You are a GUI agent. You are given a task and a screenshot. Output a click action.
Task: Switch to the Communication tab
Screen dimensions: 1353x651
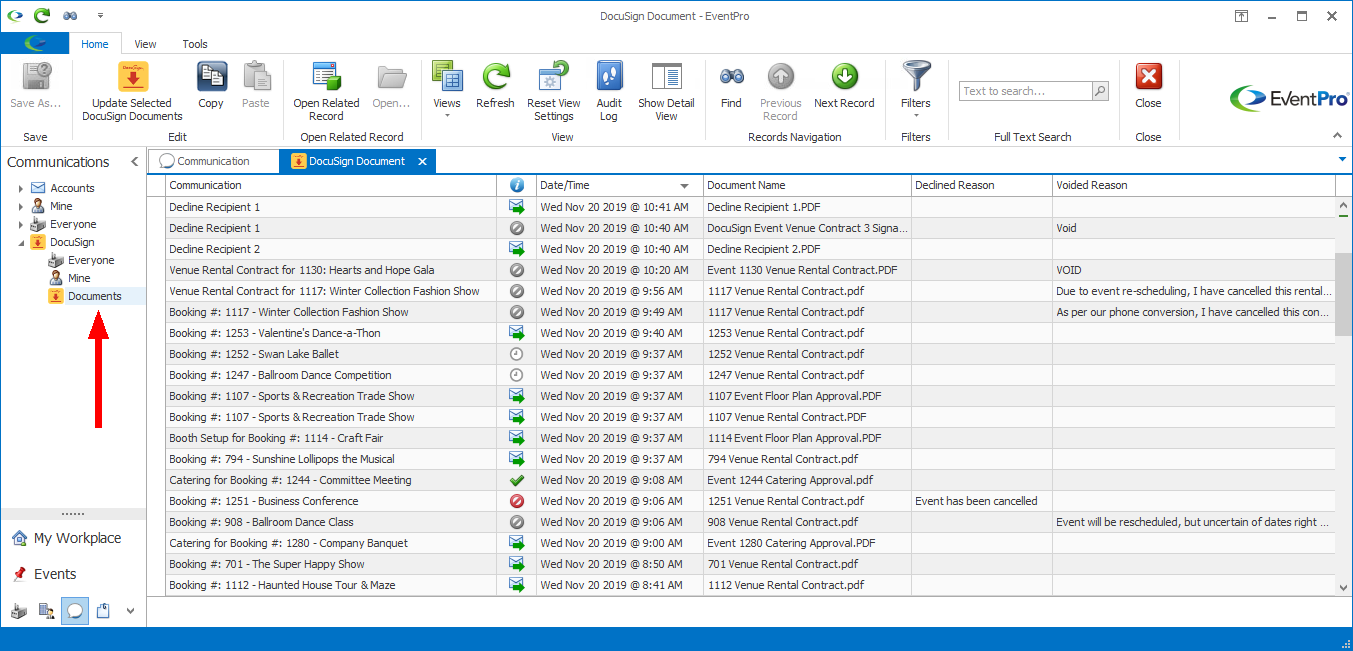(213, 161)
